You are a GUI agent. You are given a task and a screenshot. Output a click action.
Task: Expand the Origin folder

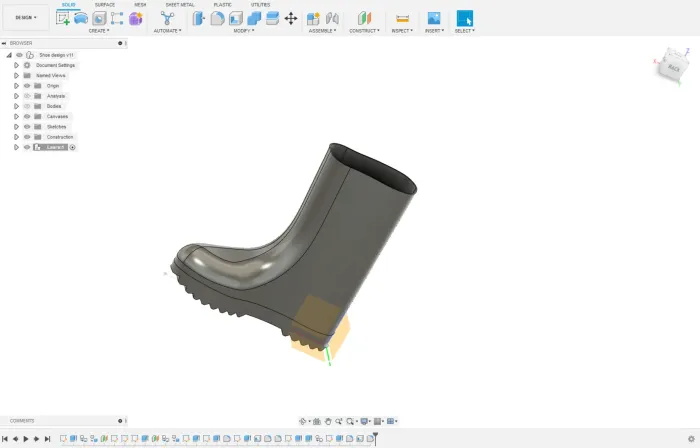pos(17,86)
